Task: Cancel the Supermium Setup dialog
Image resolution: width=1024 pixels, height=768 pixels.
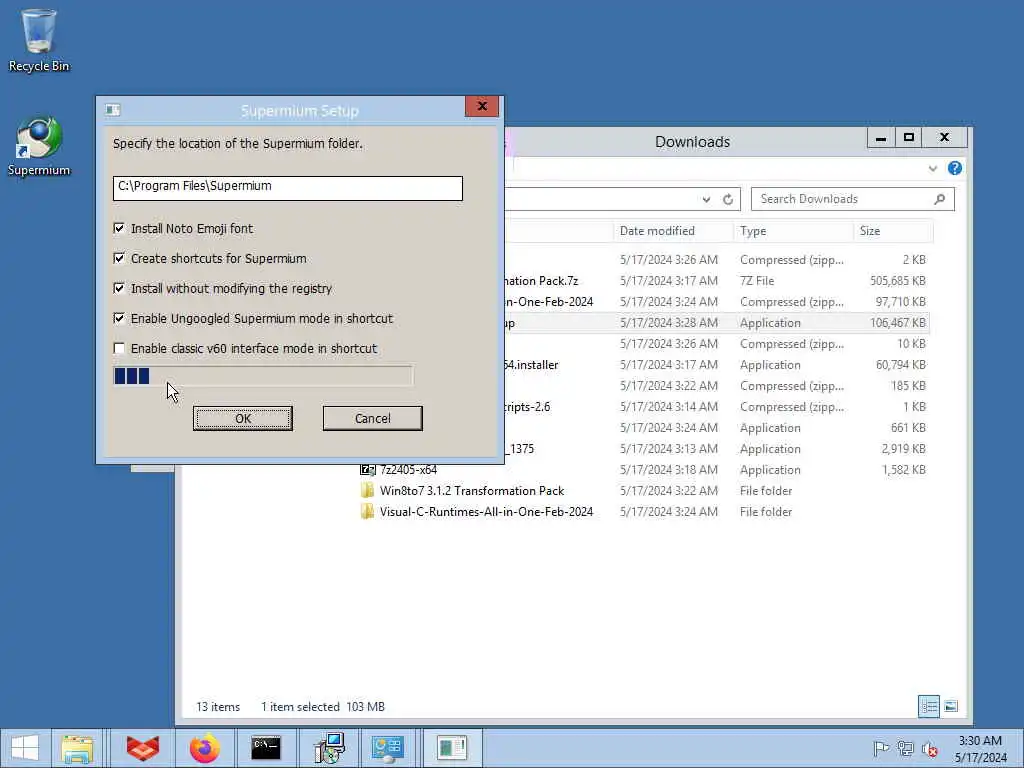Action: (x=372, y=419)
